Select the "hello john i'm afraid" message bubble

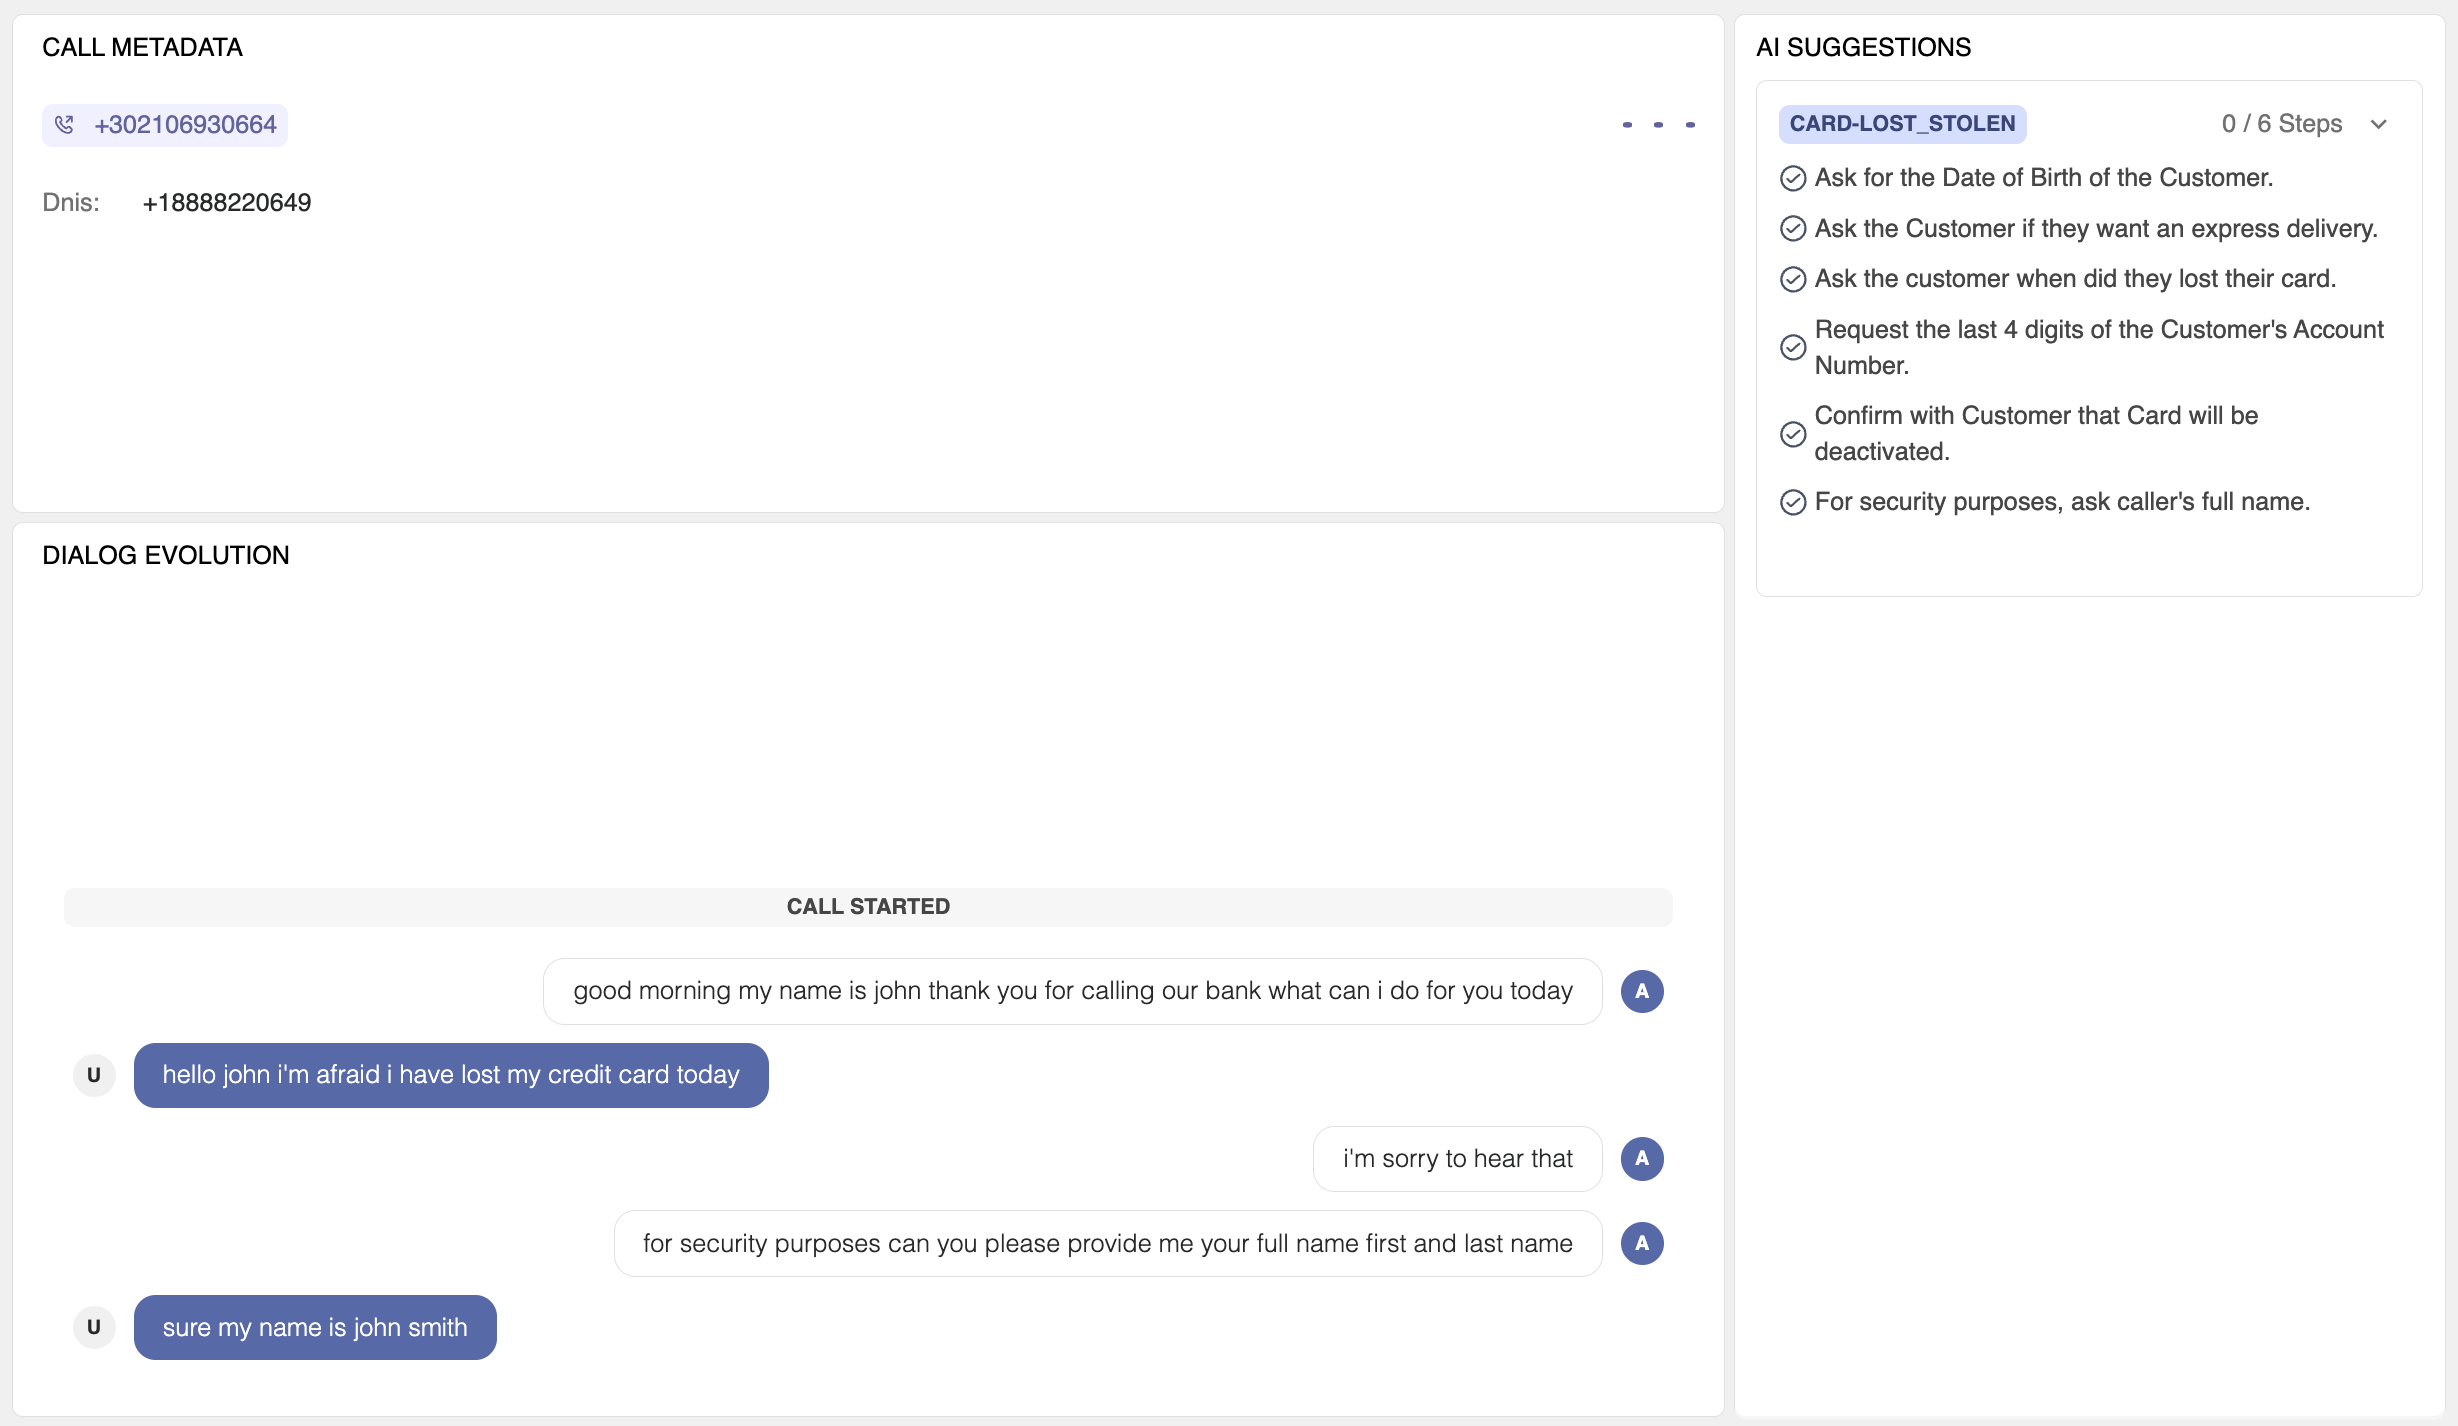coord(450,1075)
